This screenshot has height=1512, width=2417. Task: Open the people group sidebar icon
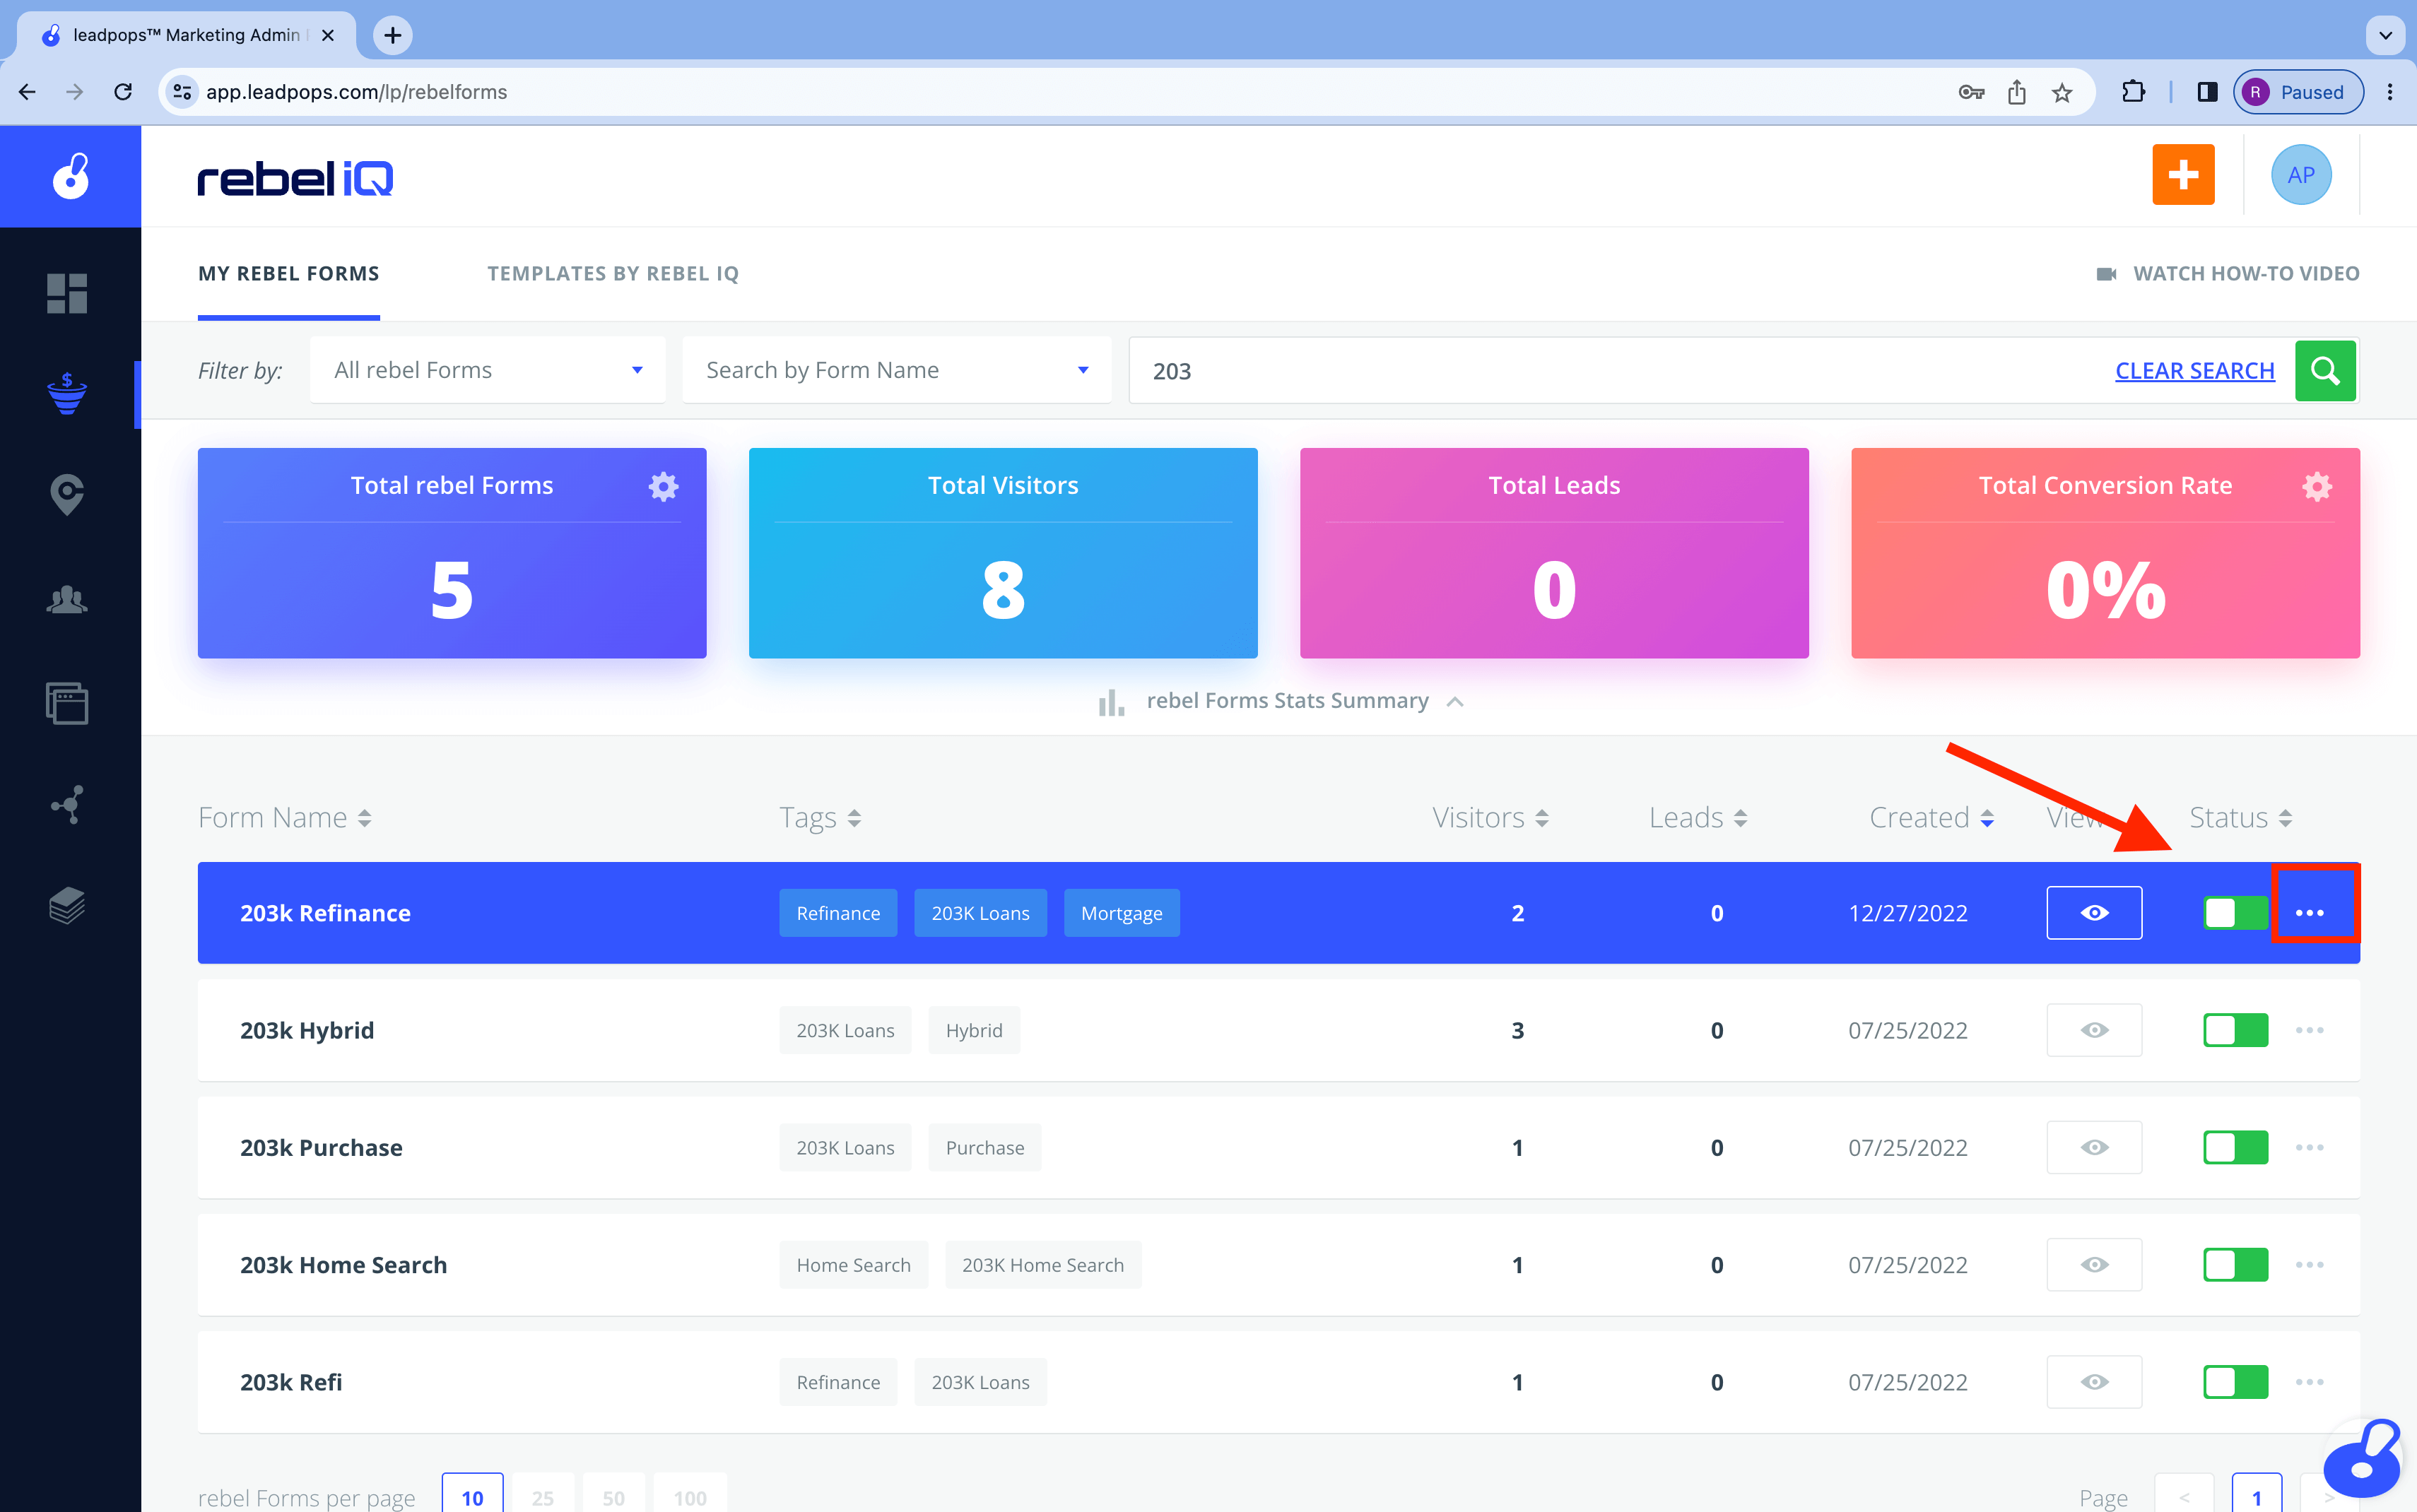(x=67, y=600)
